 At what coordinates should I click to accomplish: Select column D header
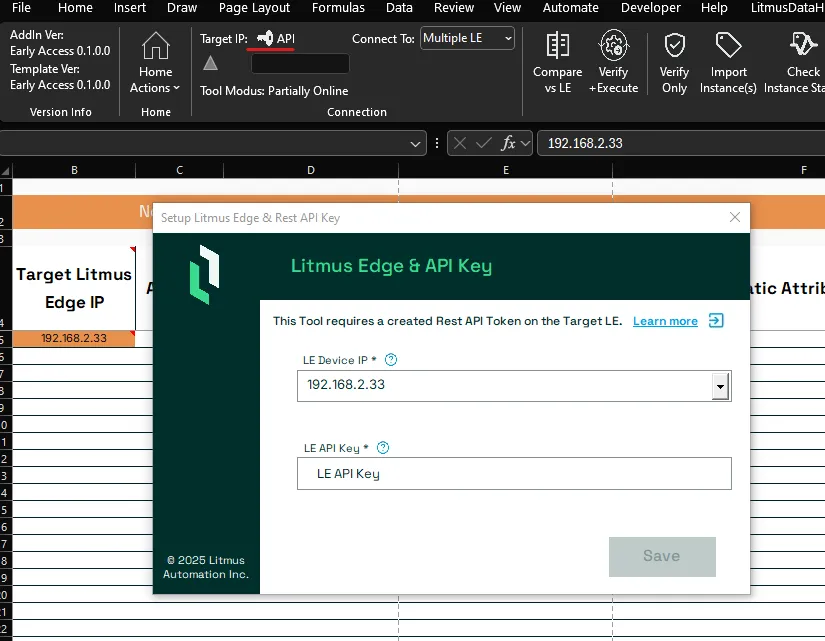pos(311,170)
